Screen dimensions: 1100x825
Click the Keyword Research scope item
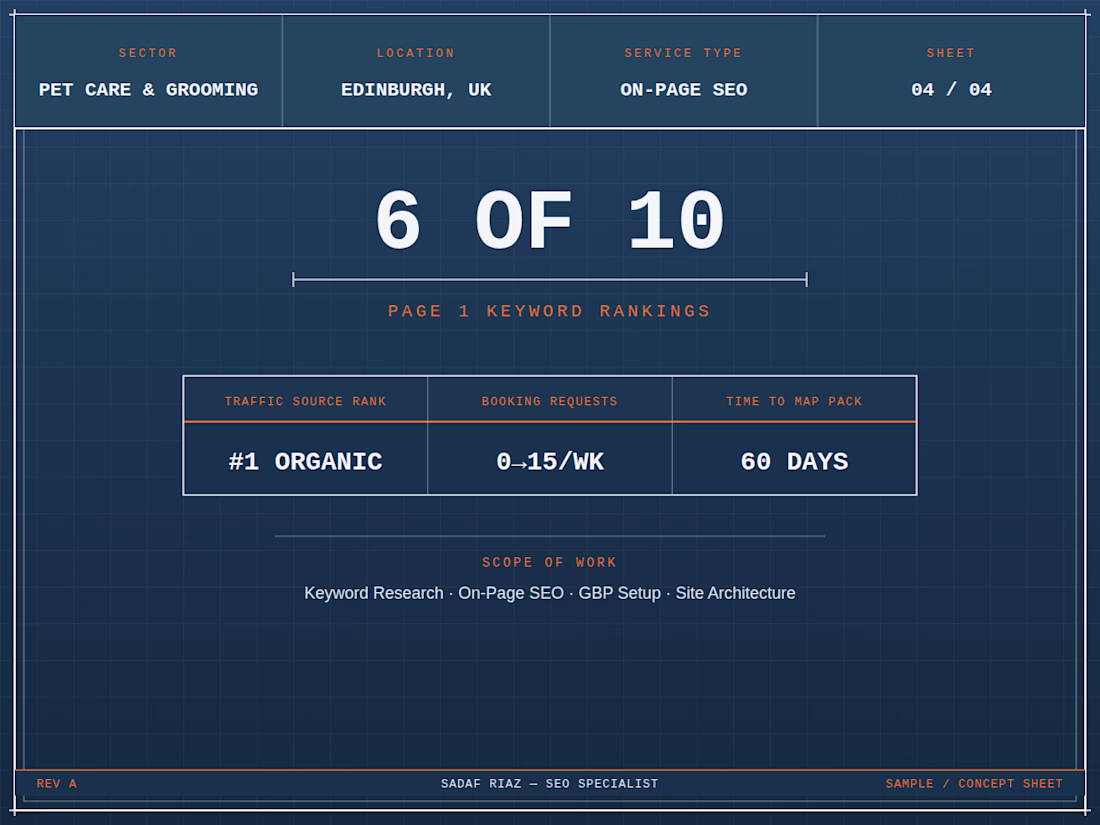(374, 593)
